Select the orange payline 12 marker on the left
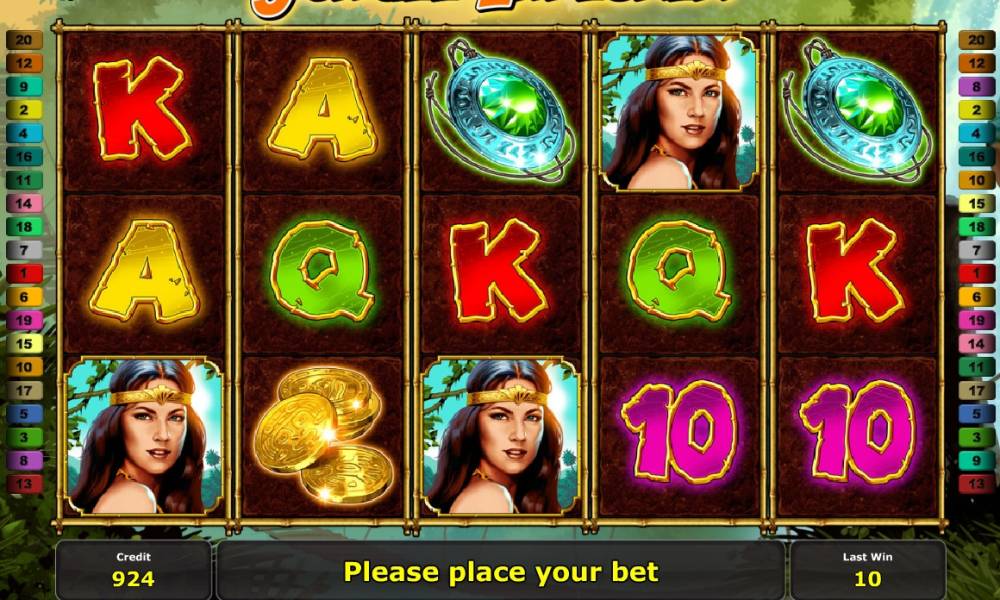This screenshot has height=600, width=1000. click(24, 63)
